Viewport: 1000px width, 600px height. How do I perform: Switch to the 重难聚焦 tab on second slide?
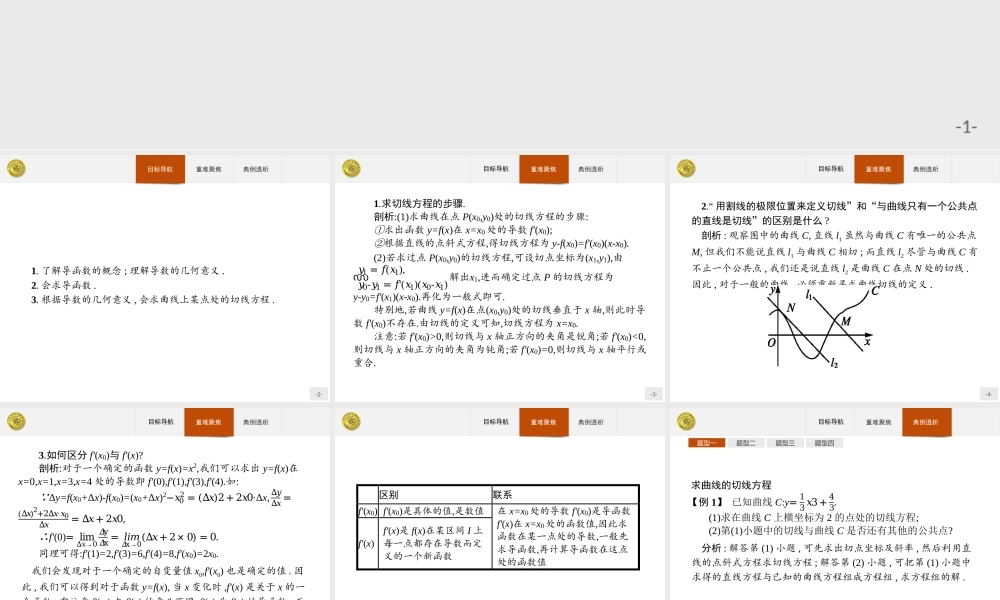coord(542,168)
